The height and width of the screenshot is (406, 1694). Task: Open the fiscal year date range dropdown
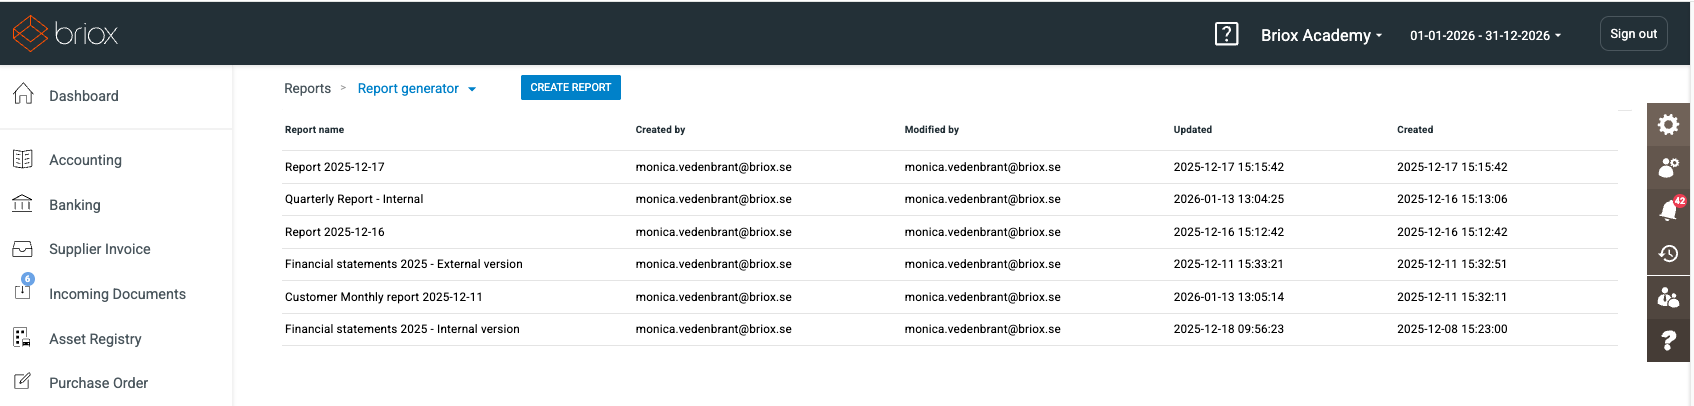[x=1485, y=35]
